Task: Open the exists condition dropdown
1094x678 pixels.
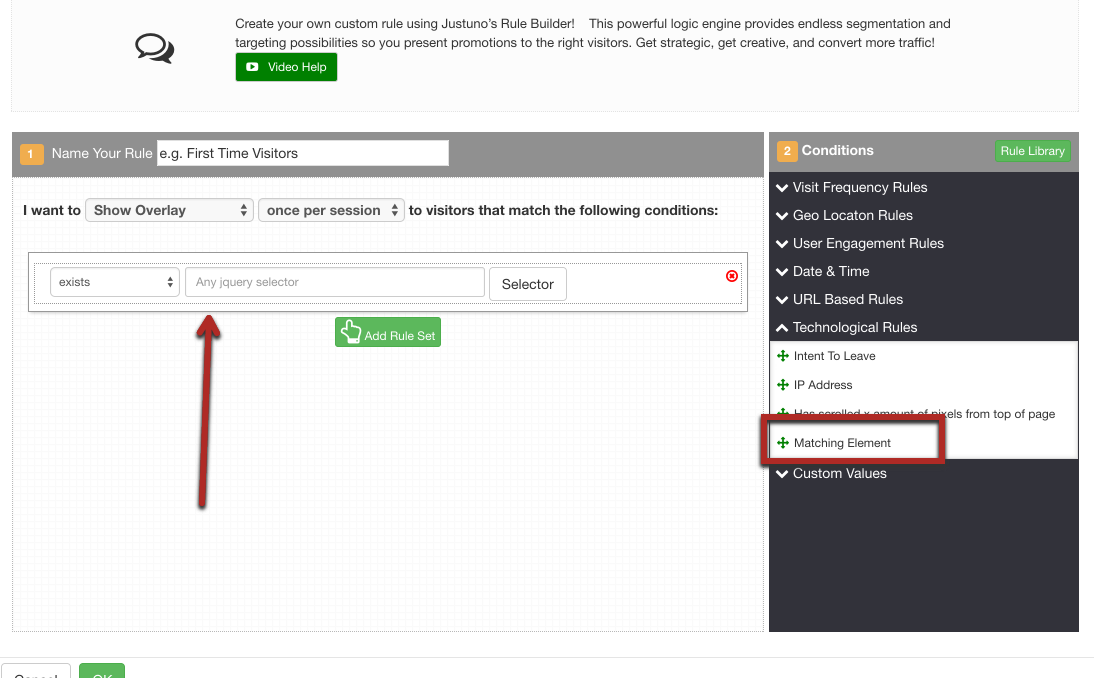Action: point(114,282)
